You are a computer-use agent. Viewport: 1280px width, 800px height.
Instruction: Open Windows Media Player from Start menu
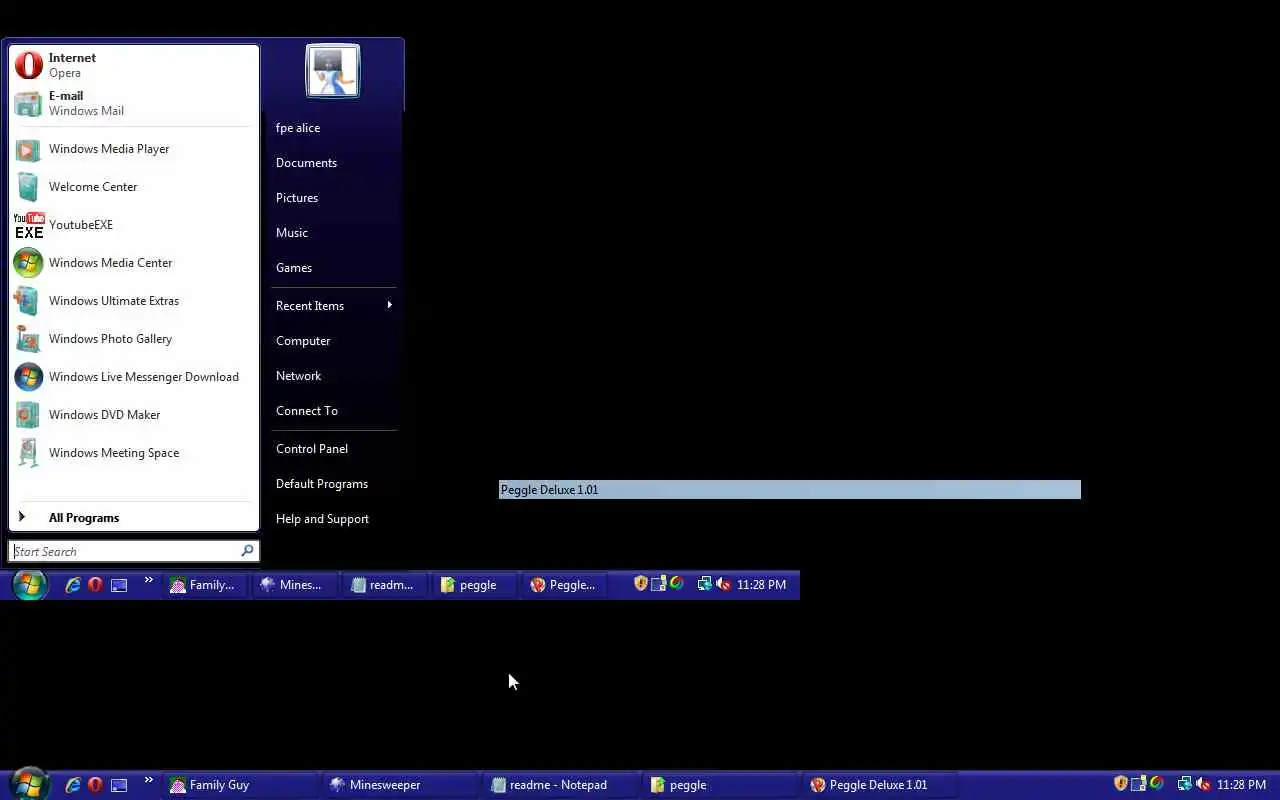134,149
